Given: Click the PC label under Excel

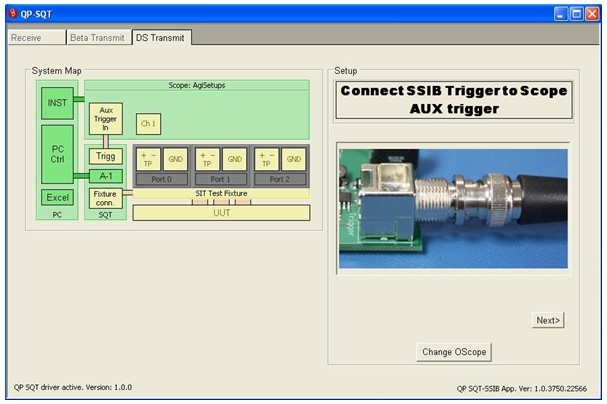Looking at the screenshot, I should [57, 215].
